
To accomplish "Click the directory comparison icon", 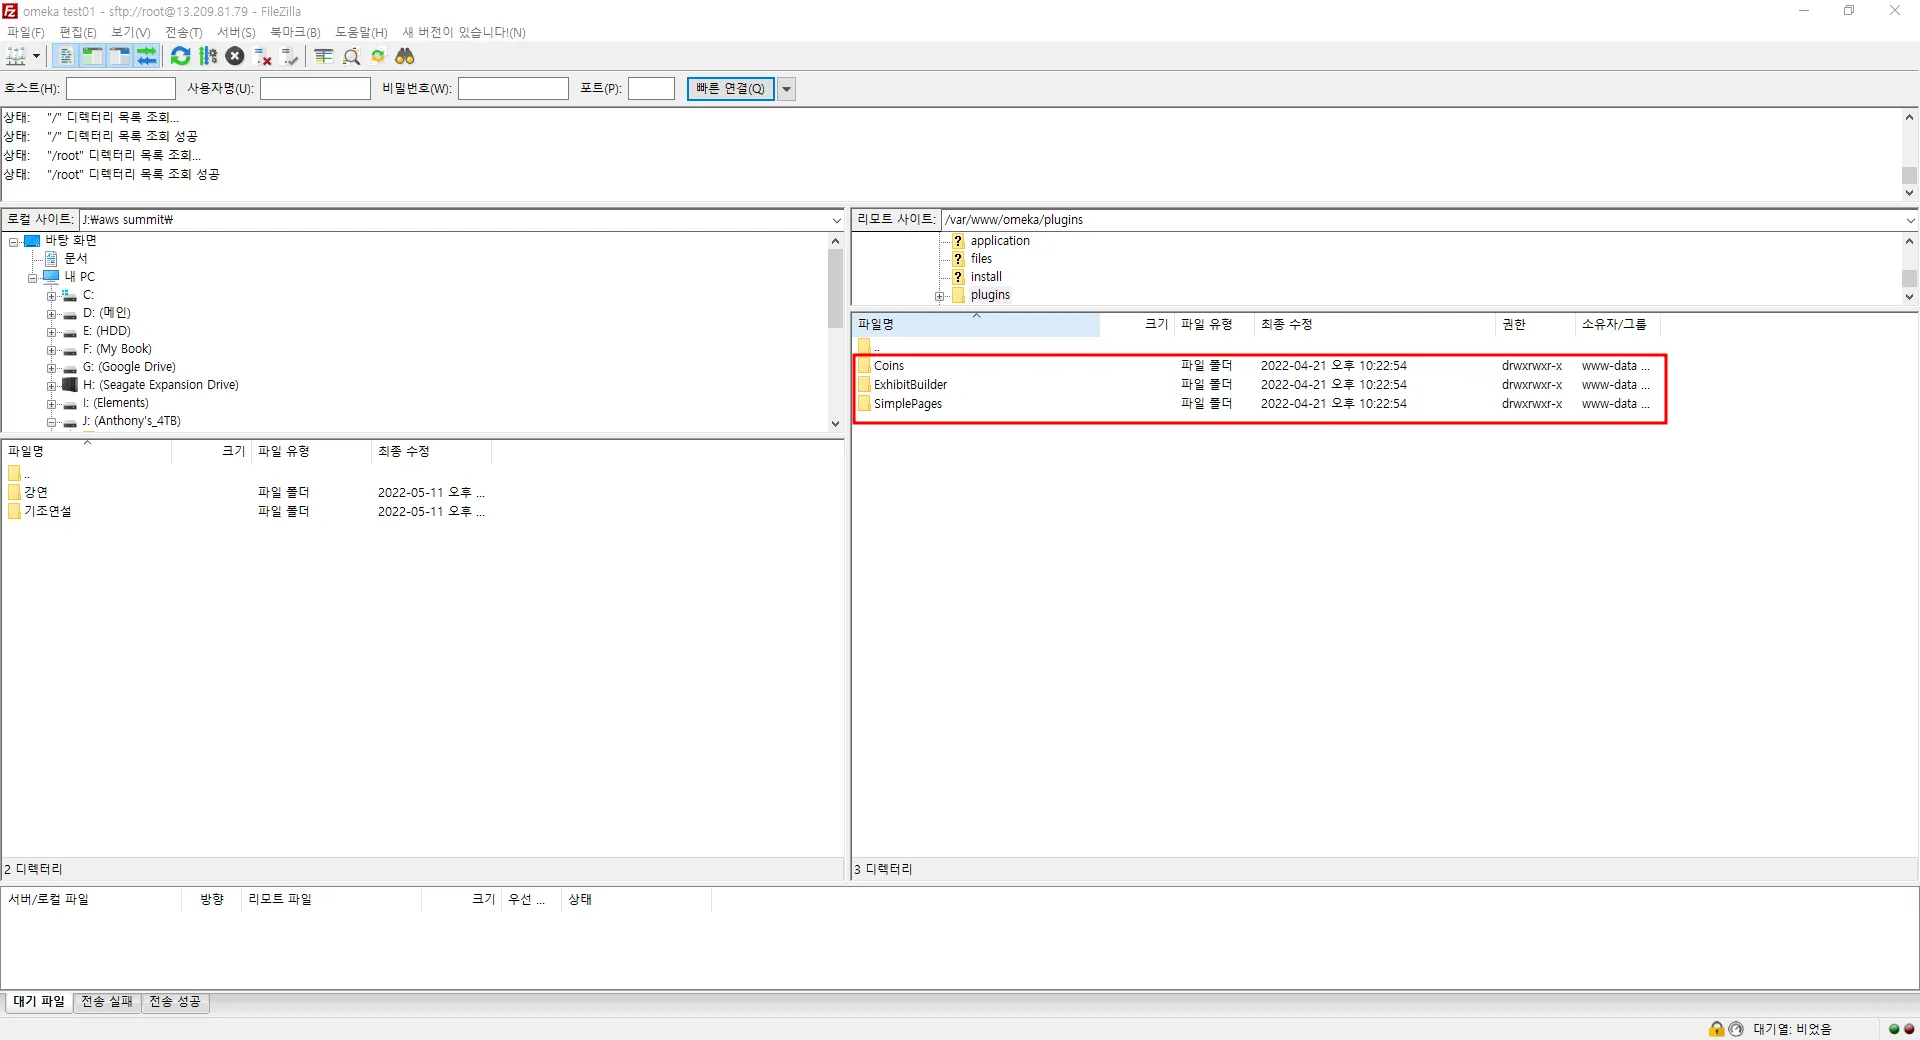I will (x=351, y=57).
